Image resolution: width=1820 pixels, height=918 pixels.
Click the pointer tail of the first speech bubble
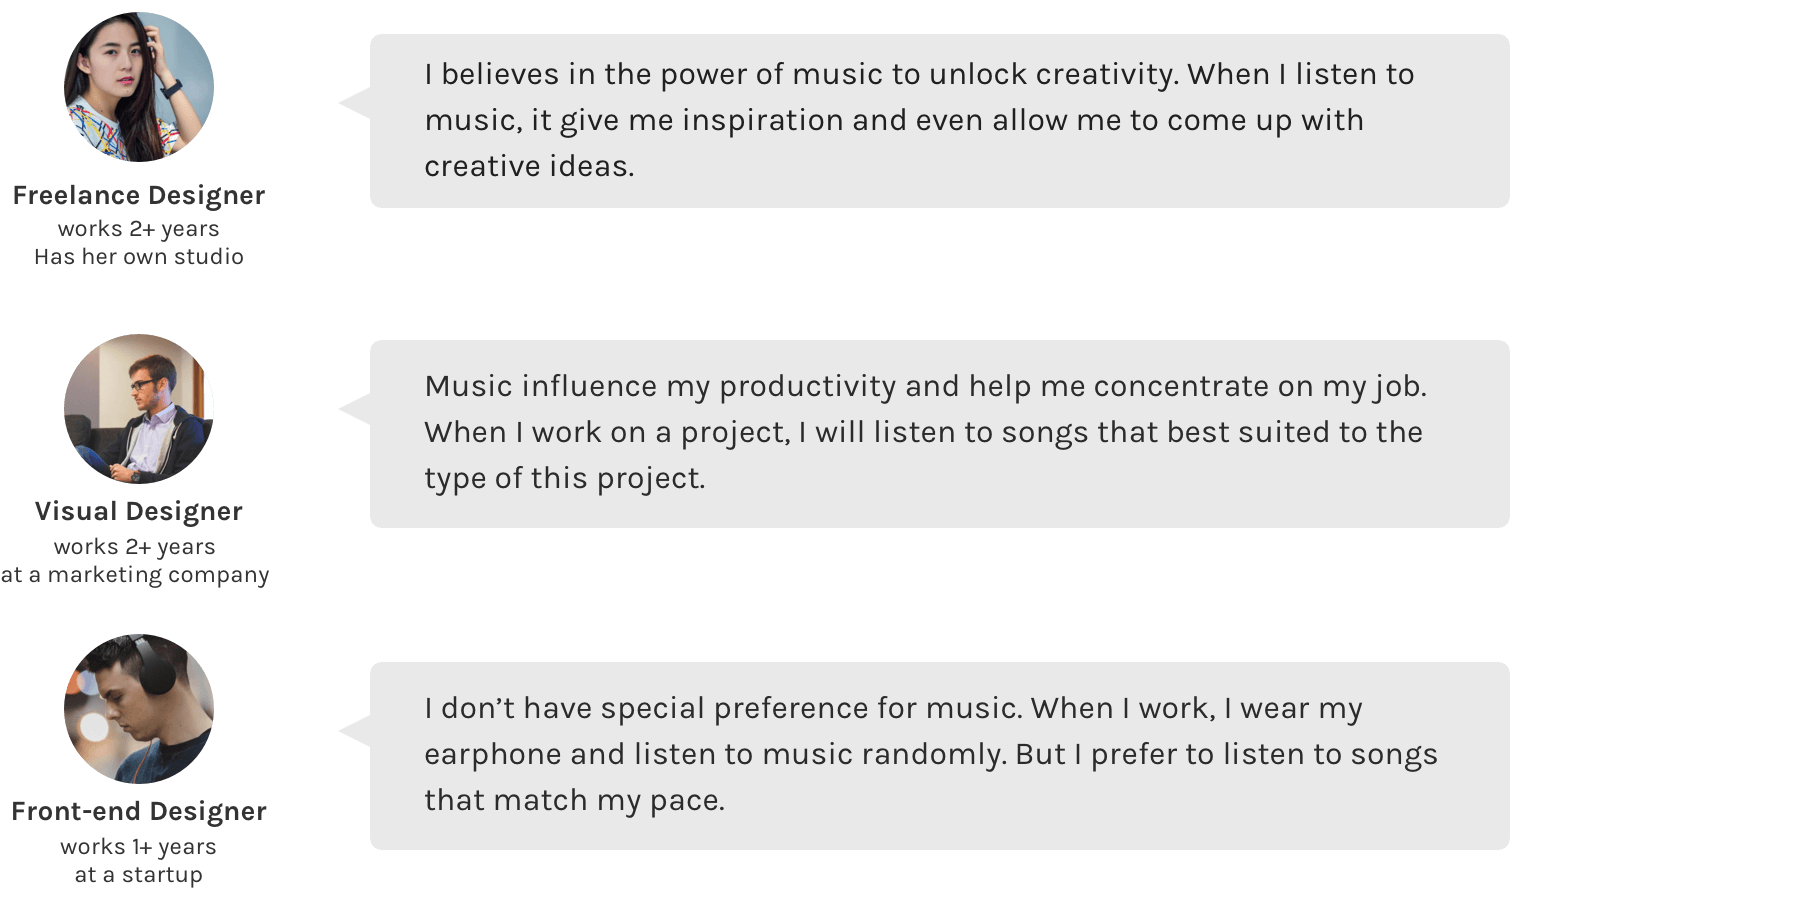click(x=356, y=103)
